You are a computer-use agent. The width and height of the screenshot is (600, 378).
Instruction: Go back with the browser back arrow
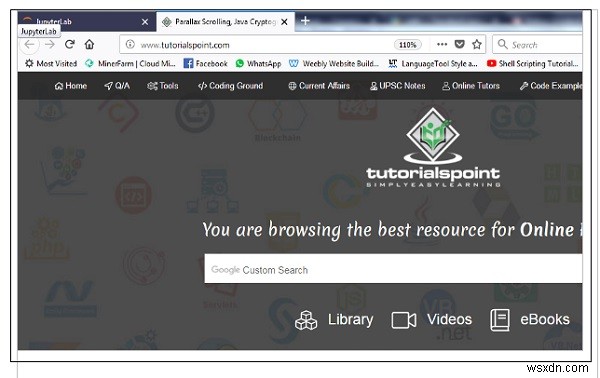[x=29, y=45]
